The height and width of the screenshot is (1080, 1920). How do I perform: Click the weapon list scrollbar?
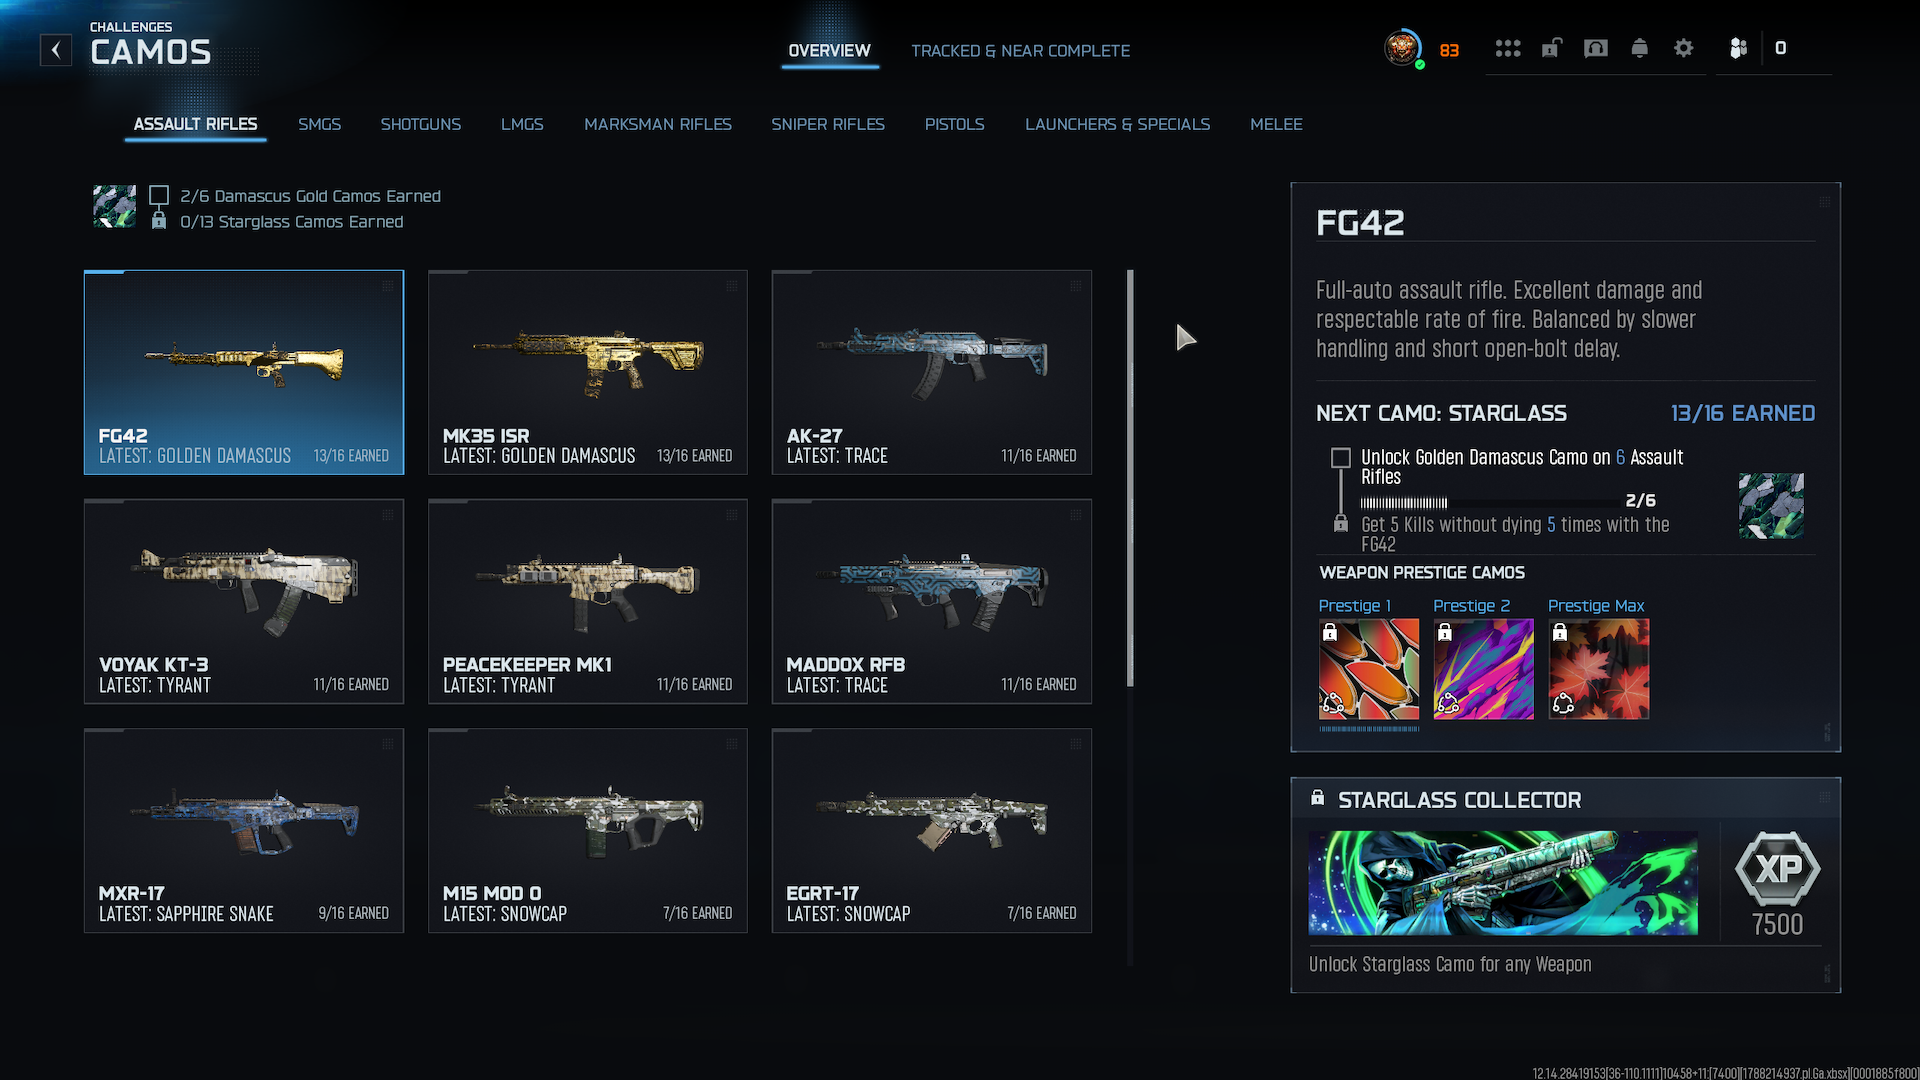[1131, 478]
